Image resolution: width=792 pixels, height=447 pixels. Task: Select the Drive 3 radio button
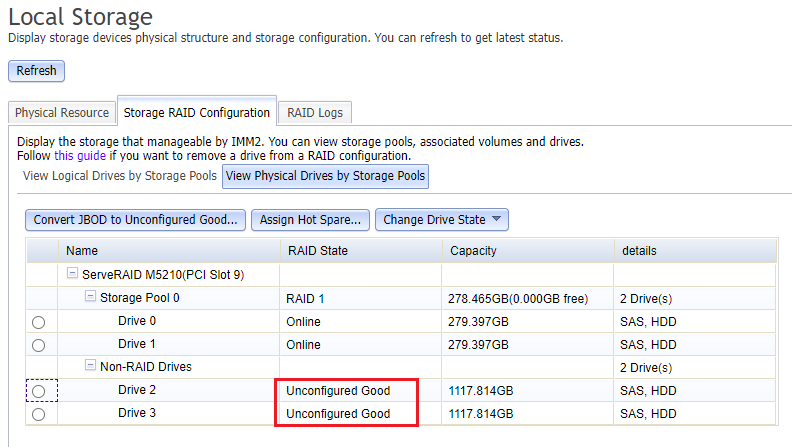[39, 414]
